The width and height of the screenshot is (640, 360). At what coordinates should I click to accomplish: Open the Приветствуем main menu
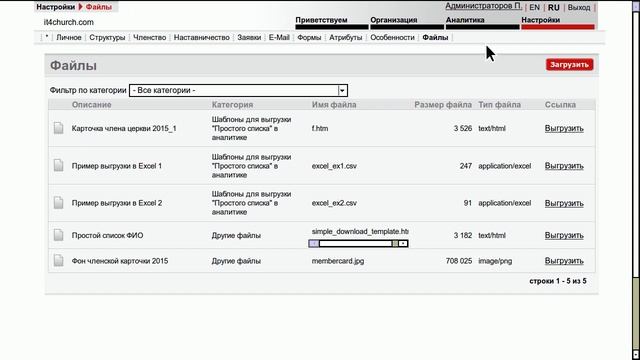click(x=331, y=22)
